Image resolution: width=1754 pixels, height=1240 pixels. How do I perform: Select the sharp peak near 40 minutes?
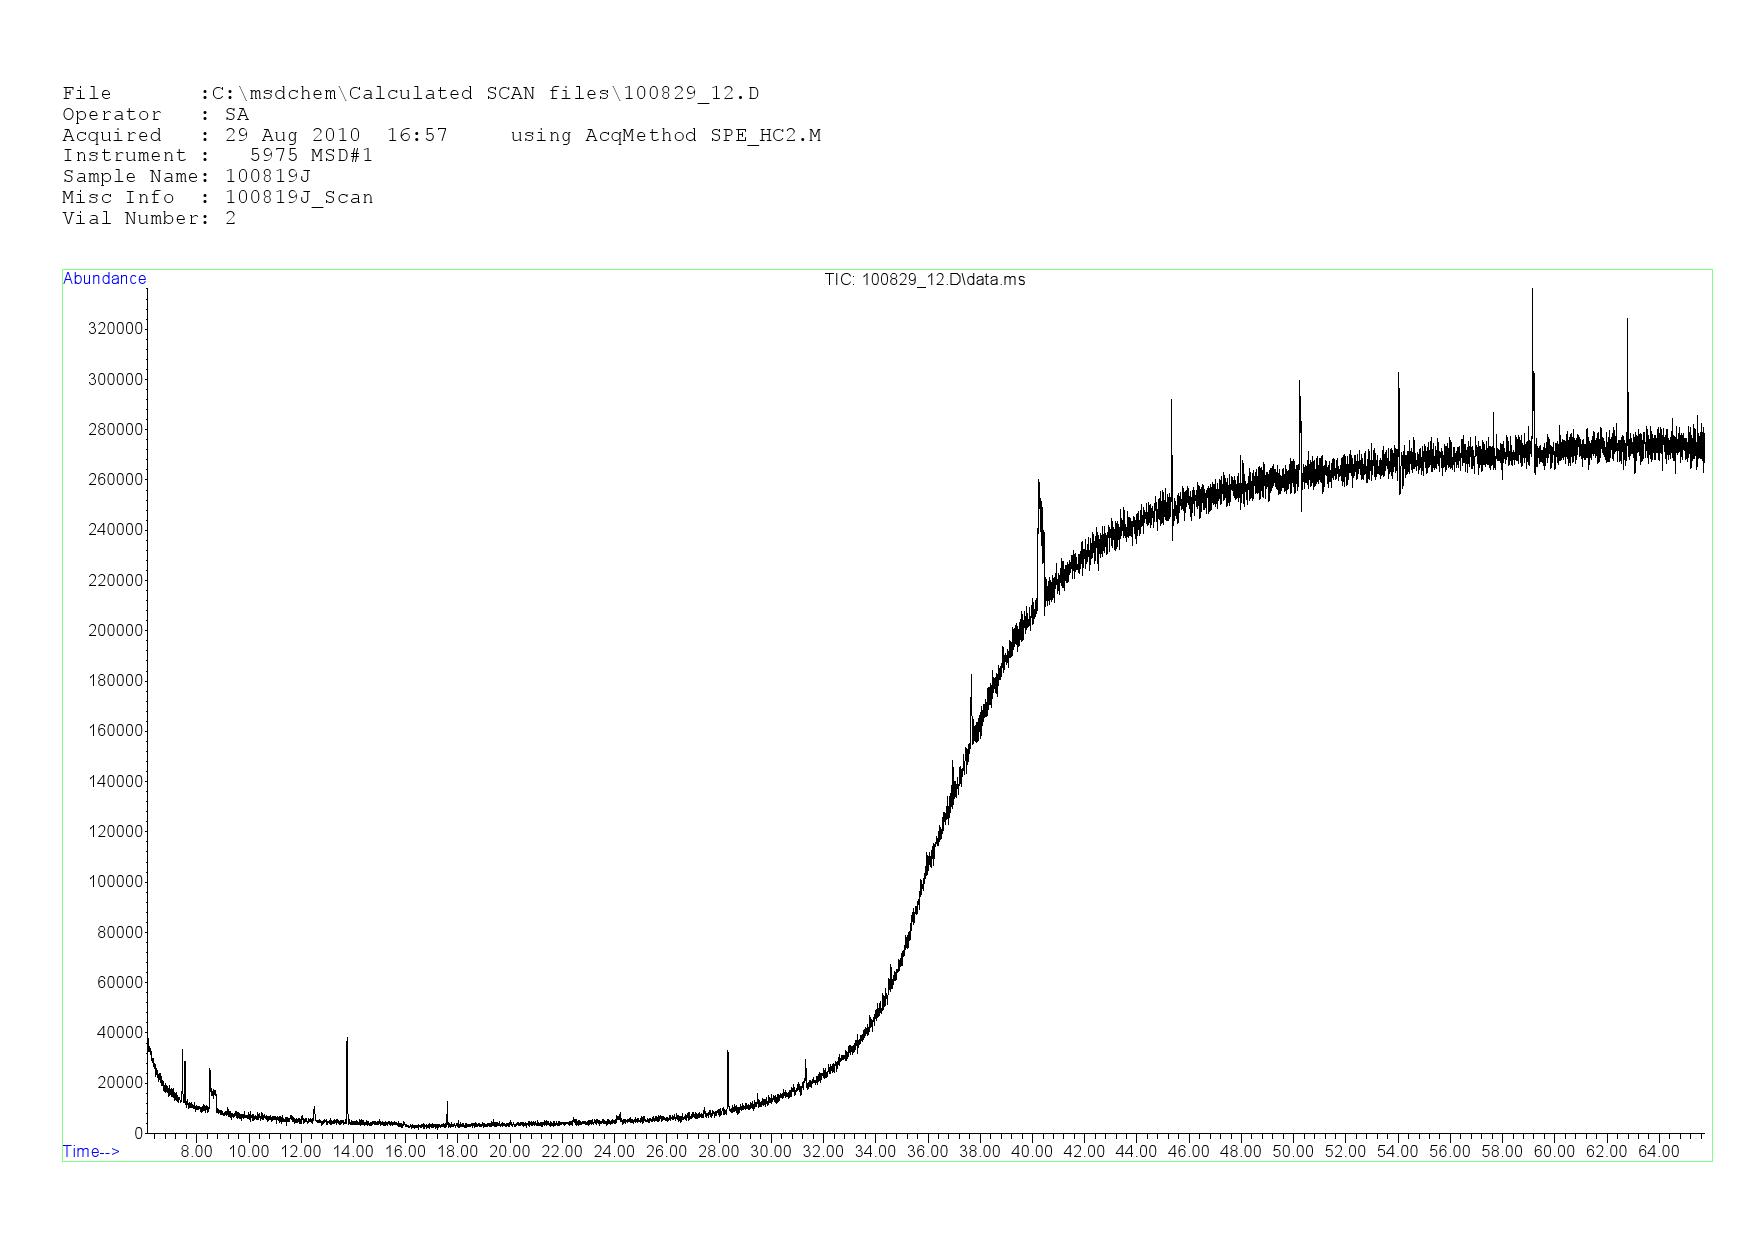click(1039, 485)
